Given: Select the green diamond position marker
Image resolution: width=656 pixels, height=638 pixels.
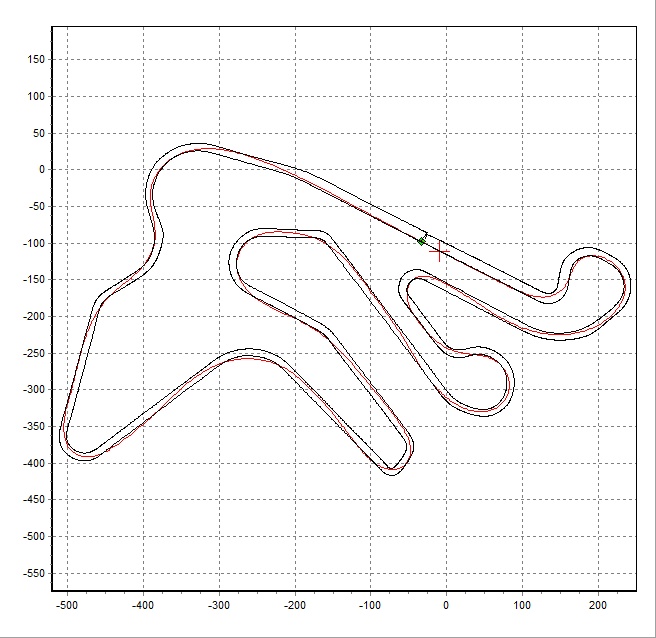Looking at the screenshot, I should (x=421, y=241).
